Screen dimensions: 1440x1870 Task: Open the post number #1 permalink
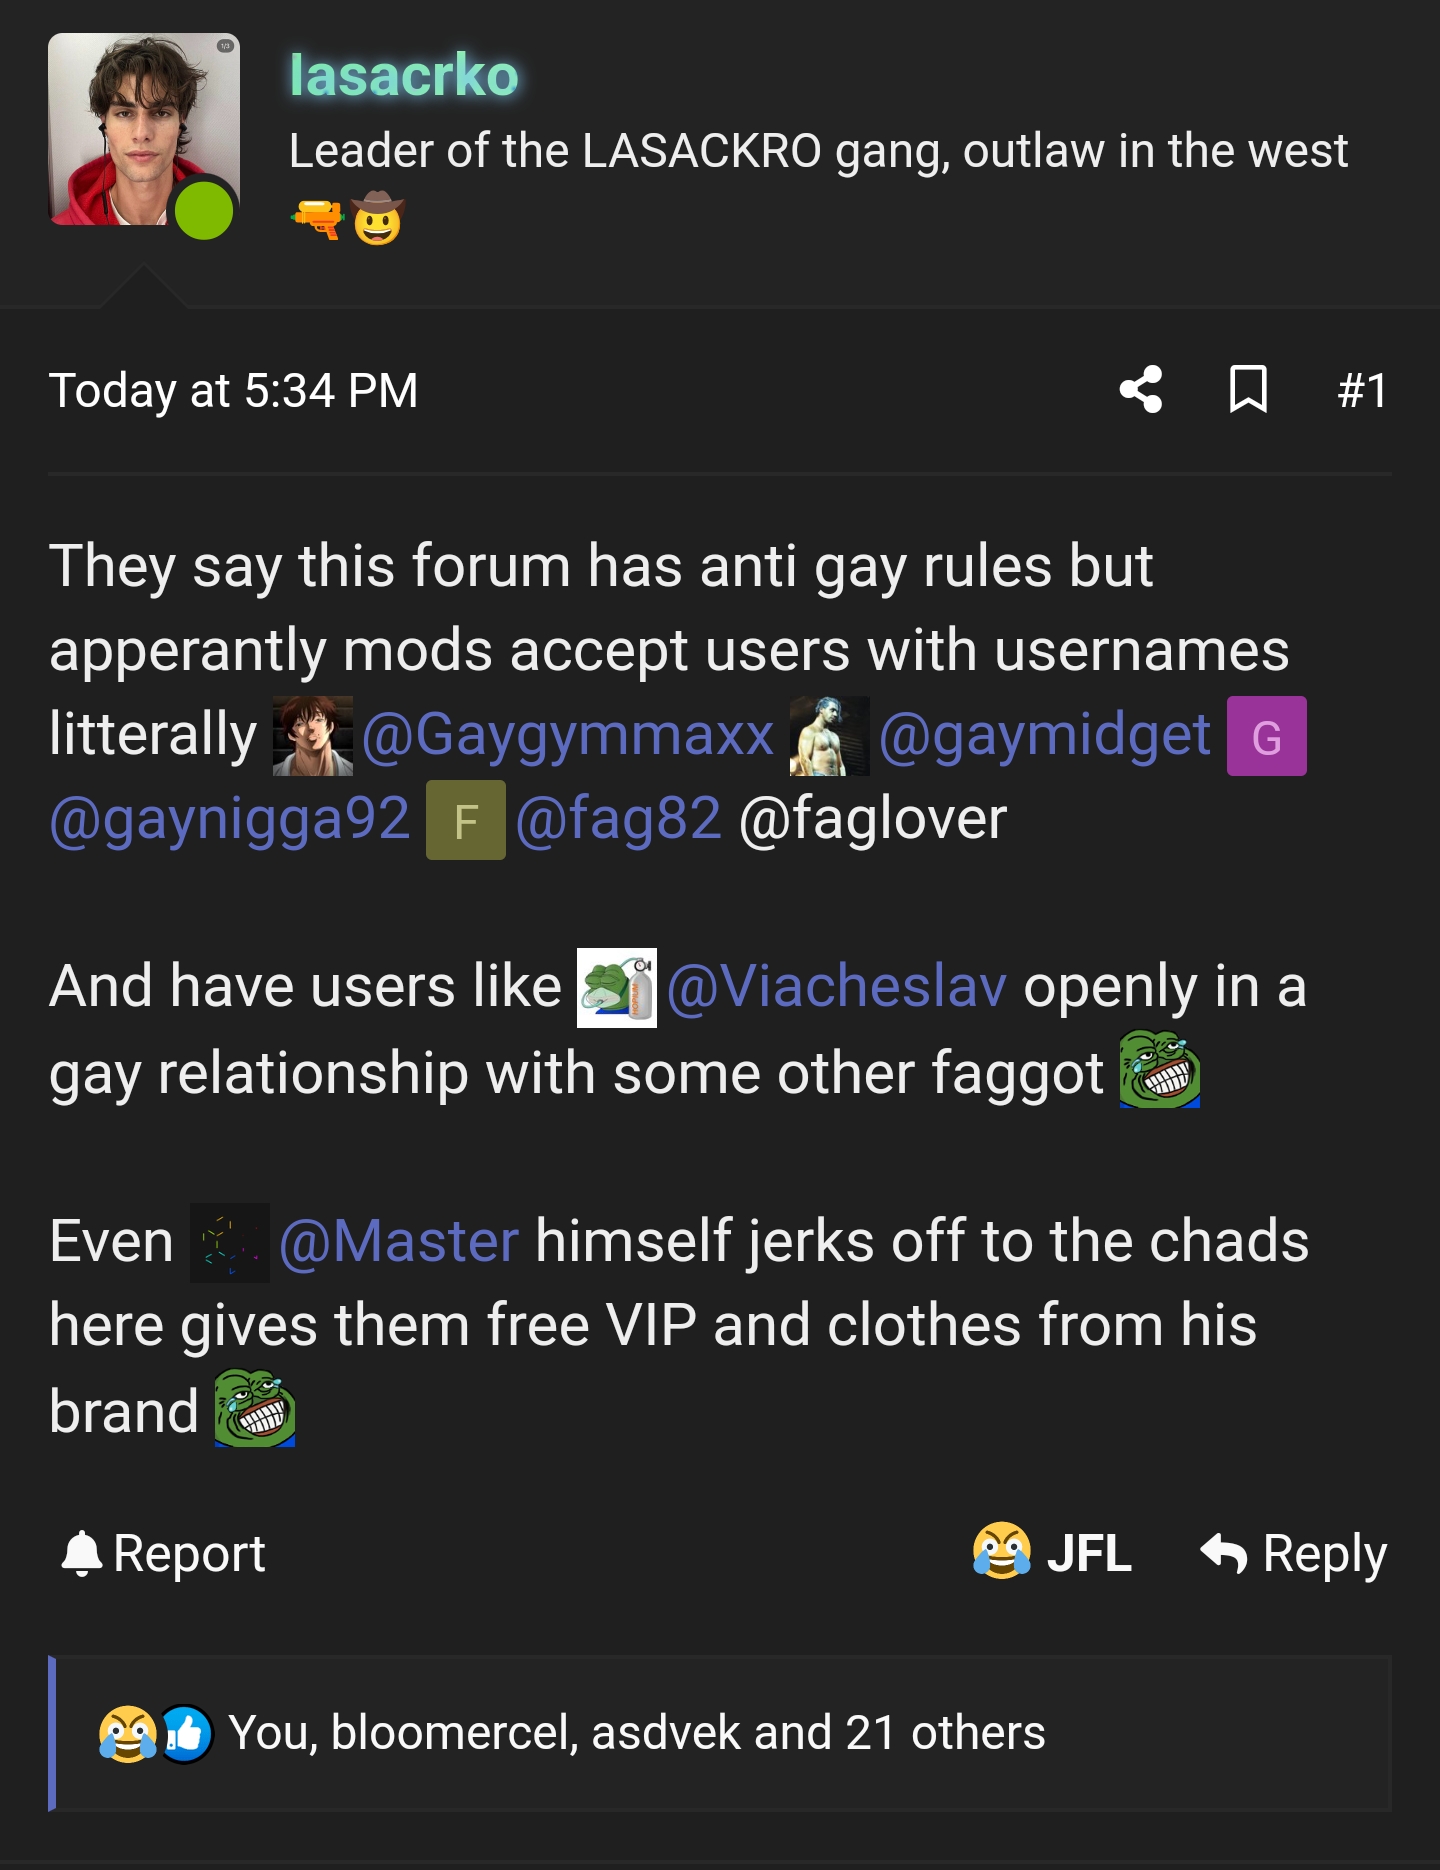pyautogui.click(x=1362, y=390)
